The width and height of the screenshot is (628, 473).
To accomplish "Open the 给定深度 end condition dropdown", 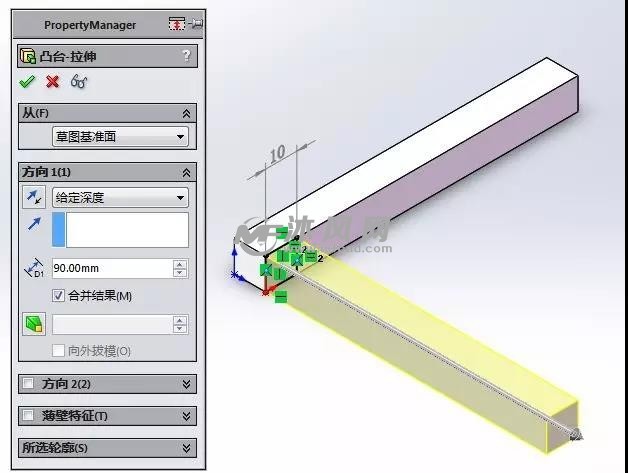I will click(x=120, y=197).
